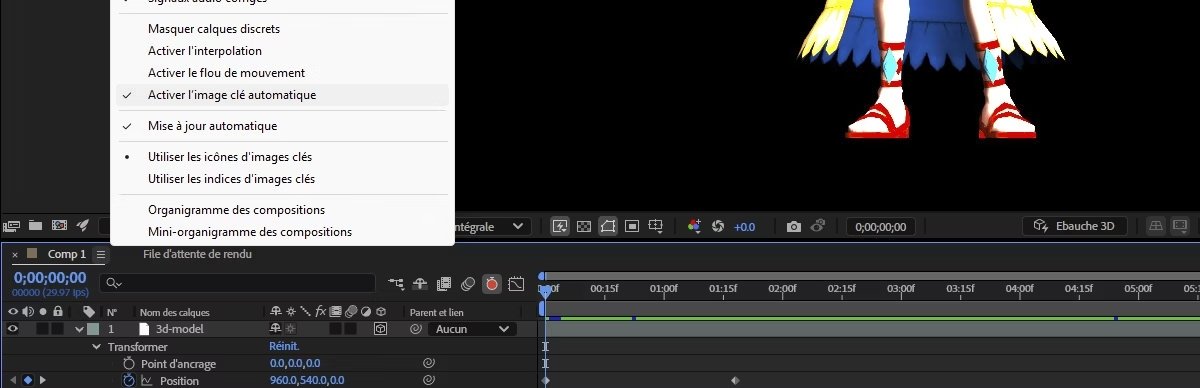
Task: Select the 3d-model layer name
Action: (x=180, y=328)
